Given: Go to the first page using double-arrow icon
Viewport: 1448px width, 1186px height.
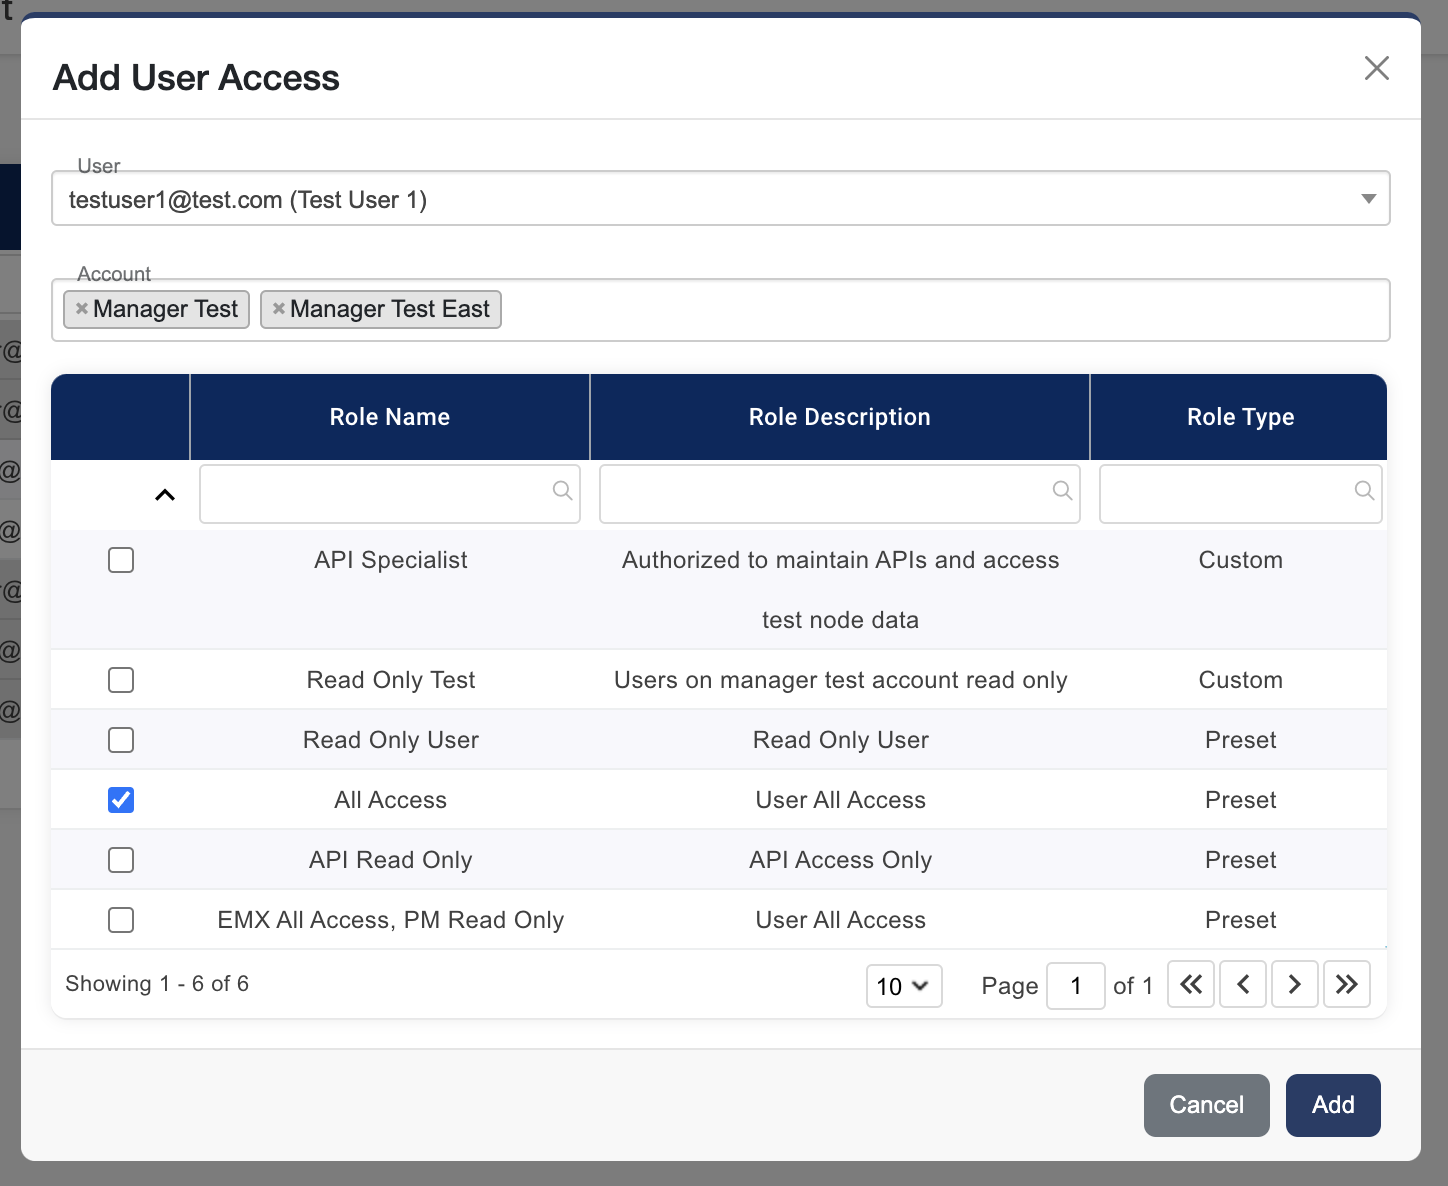Looking at the screenshot, I should [x=1191, y=984].
